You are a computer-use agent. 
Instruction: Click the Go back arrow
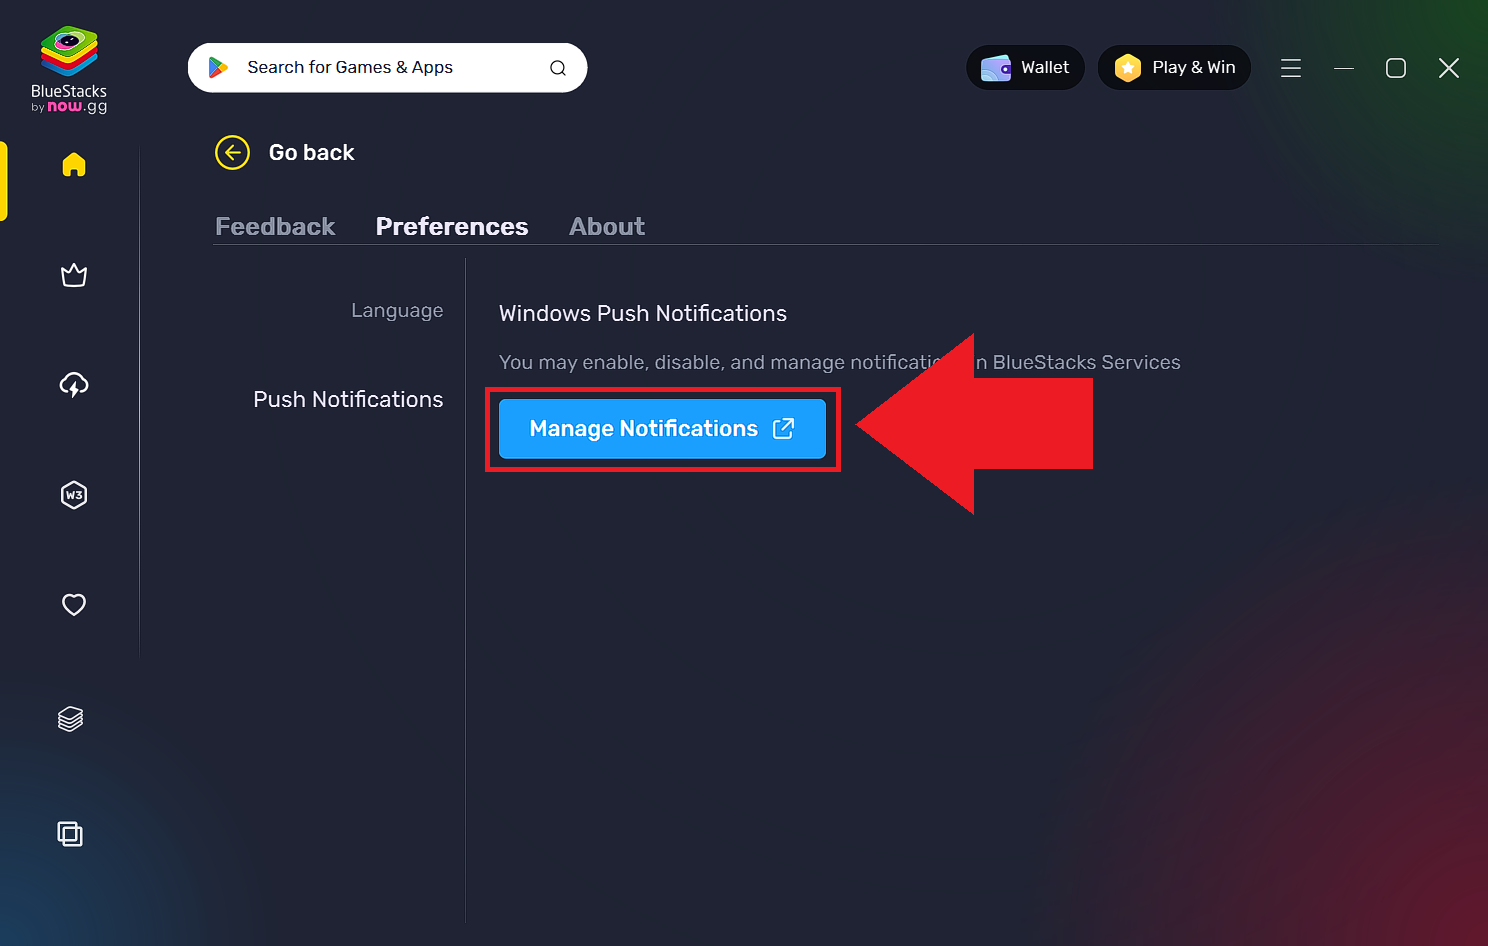tap(232, 152)
